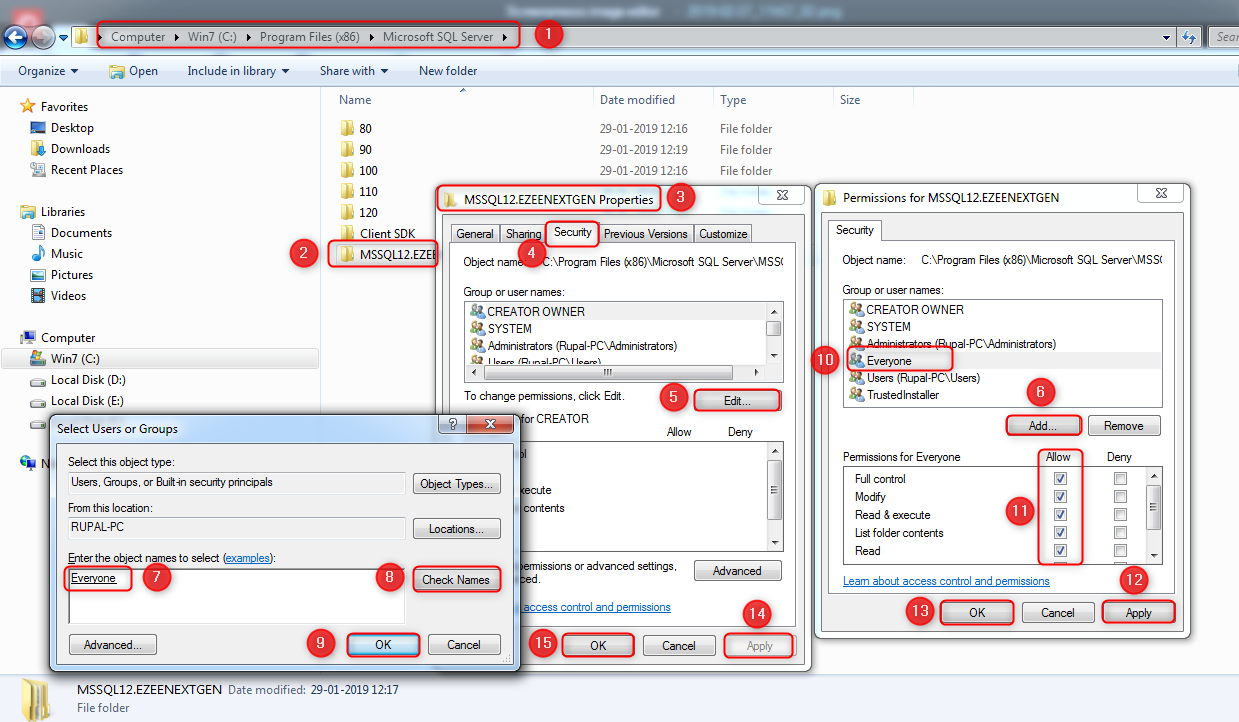Sort files by Date modified column header
The image size is (1239, 722).
tap(637, 100)
